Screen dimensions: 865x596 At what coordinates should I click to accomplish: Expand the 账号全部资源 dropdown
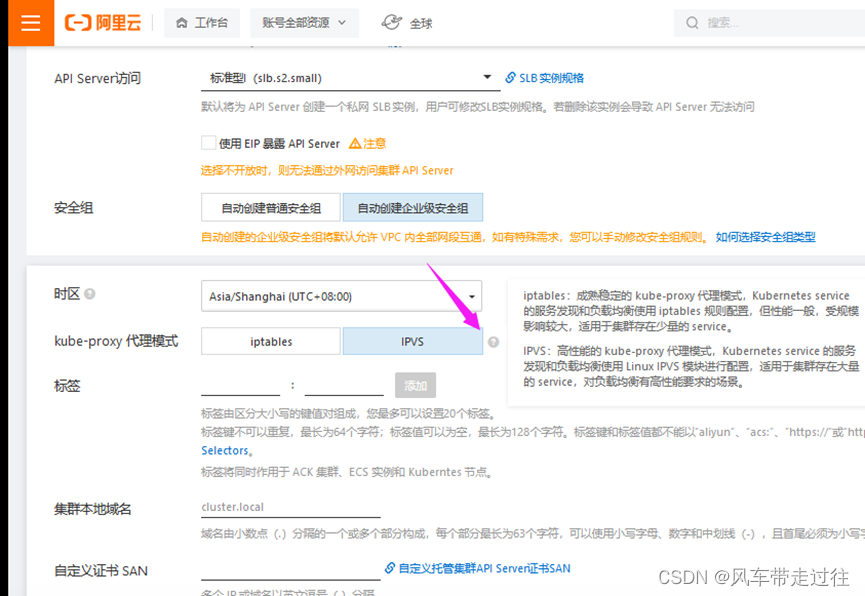tap(304, 23)
